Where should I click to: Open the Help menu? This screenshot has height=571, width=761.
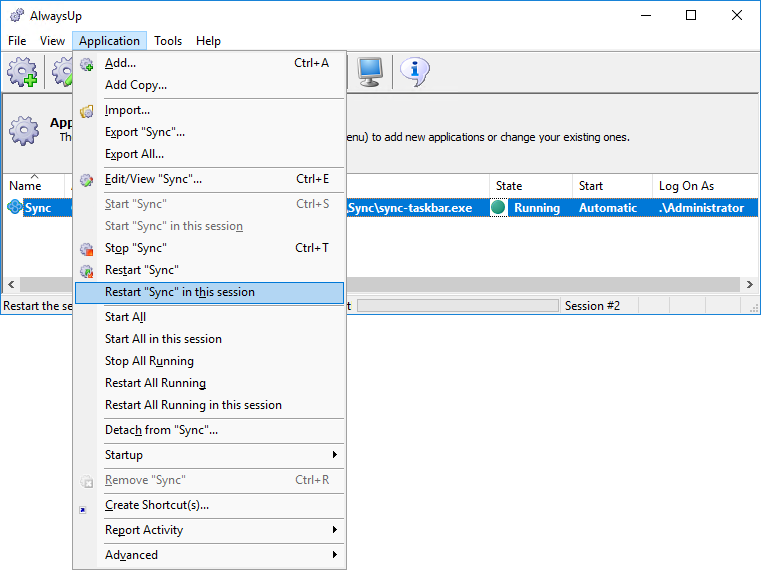tap(208, 41)
